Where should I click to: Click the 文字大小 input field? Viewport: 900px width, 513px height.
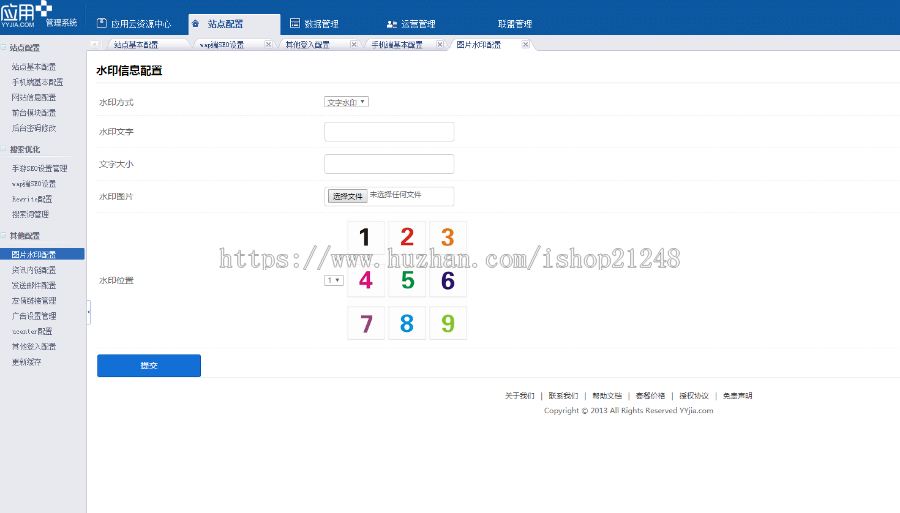pos(389,164)
